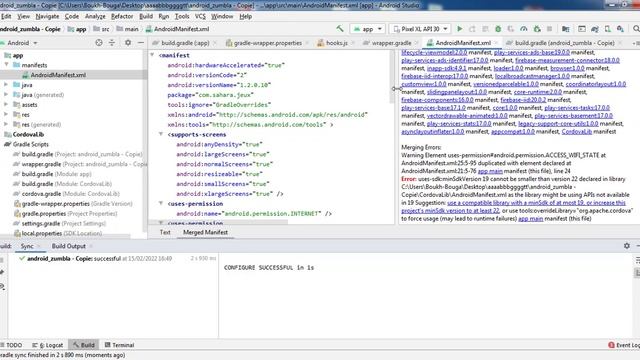
Task: Click the editor horizontal scrollbar
Action: coord(218,222)
